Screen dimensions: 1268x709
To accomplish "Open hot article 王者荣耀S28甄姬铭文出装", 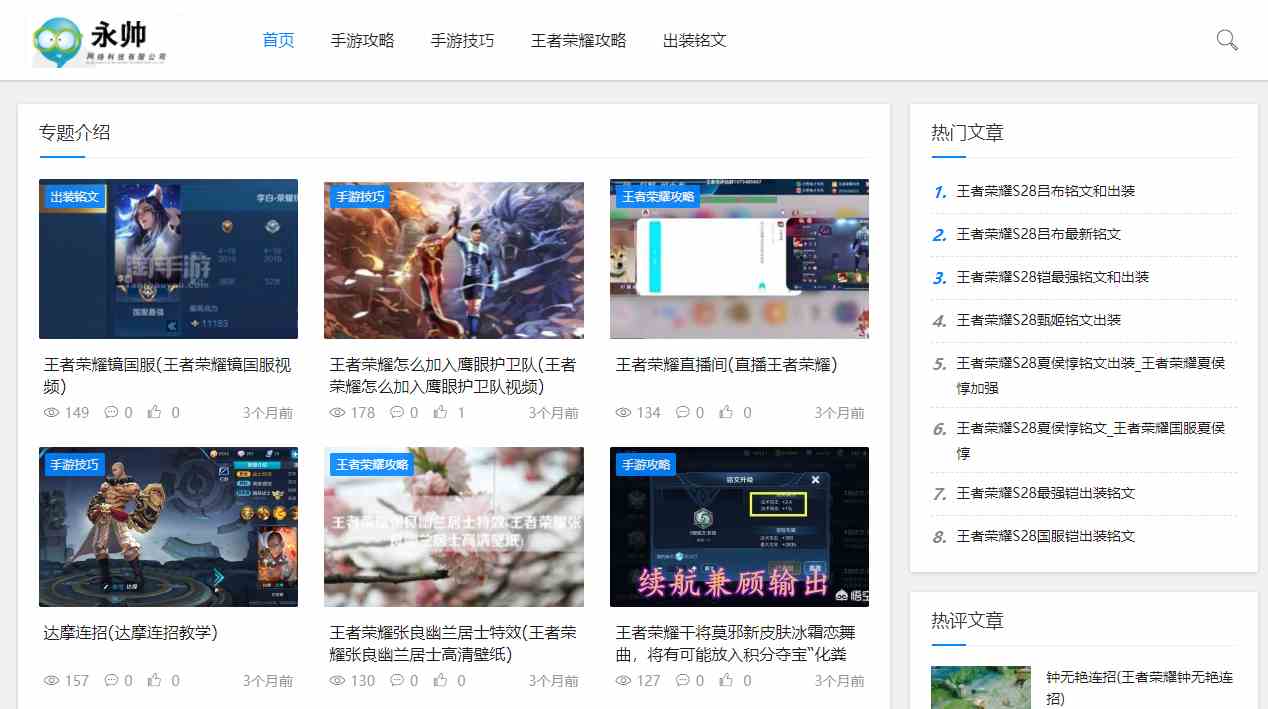I will pos(1038,320).
